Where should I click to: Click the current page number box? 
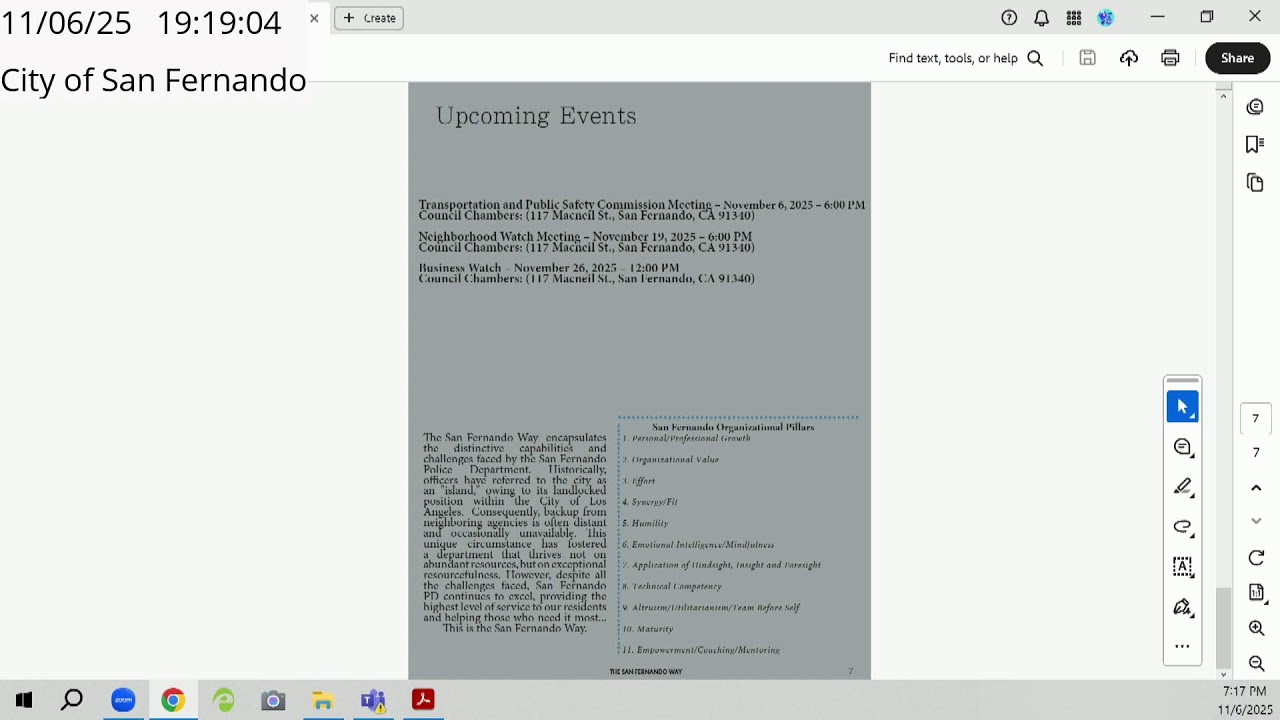pyautogui.click(x=1256, y=419)
